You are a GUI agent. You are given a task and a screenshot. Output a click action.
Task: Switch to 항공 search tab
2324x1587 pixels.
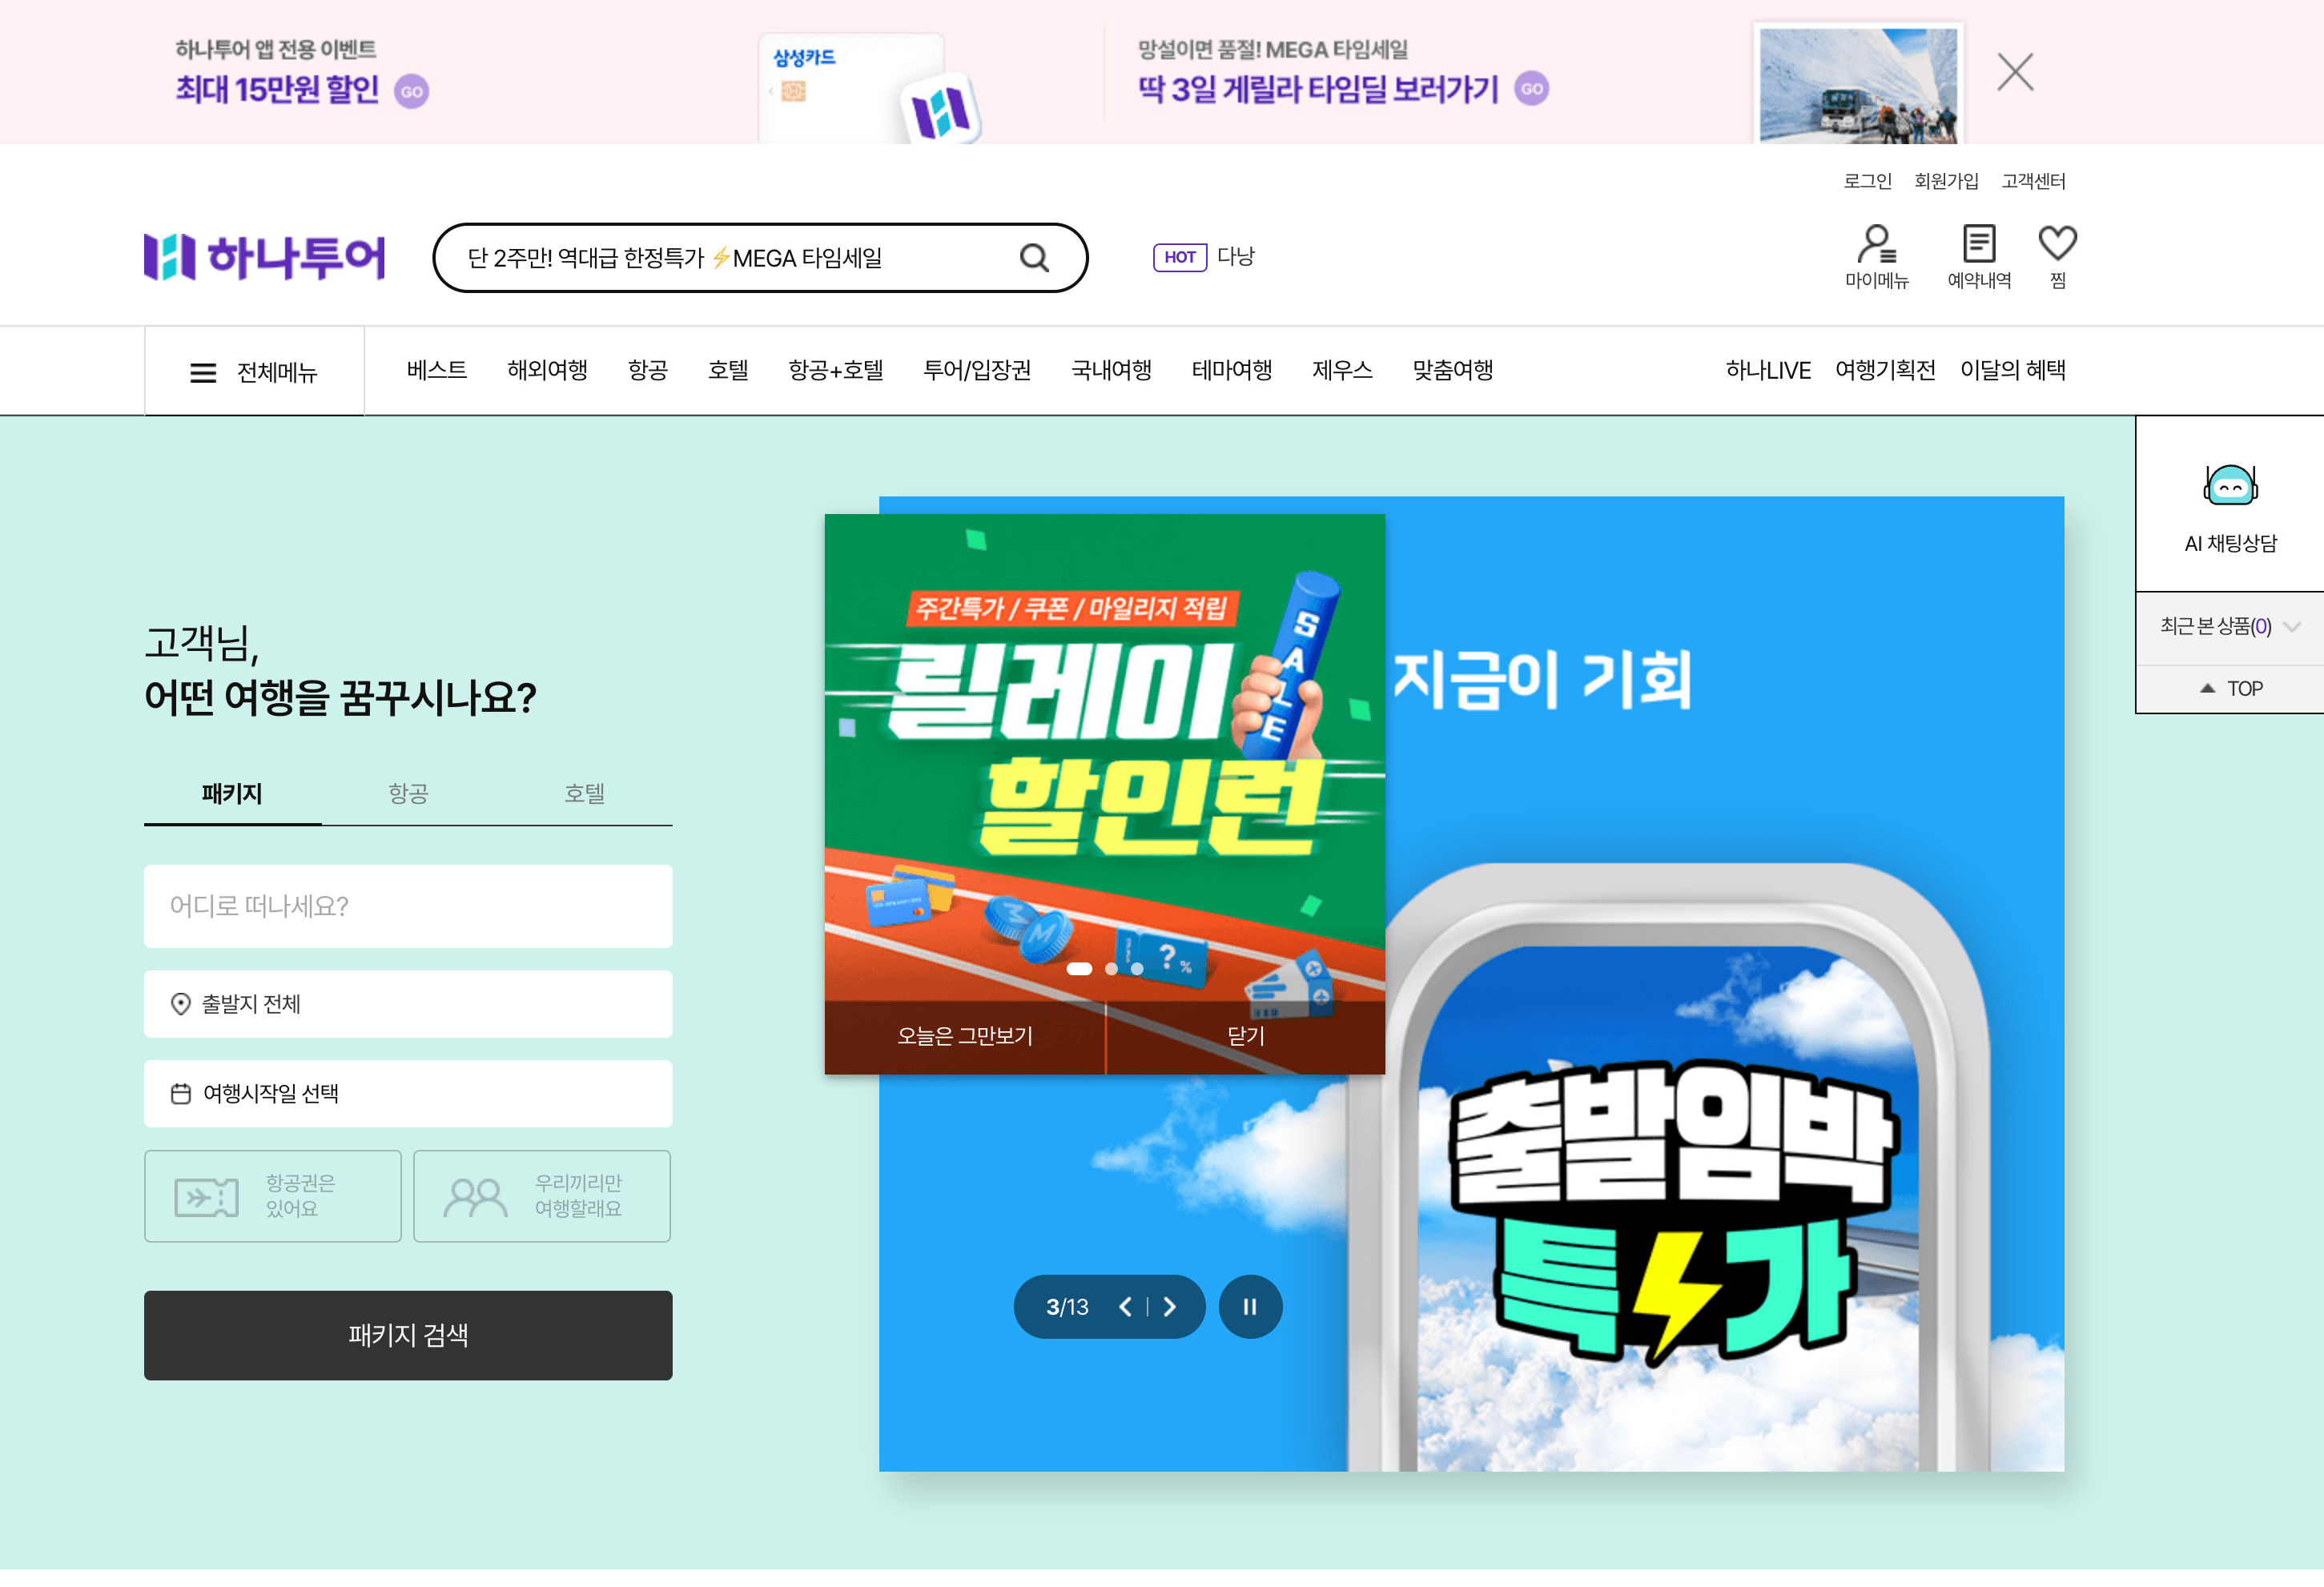[x=408, y=794]
